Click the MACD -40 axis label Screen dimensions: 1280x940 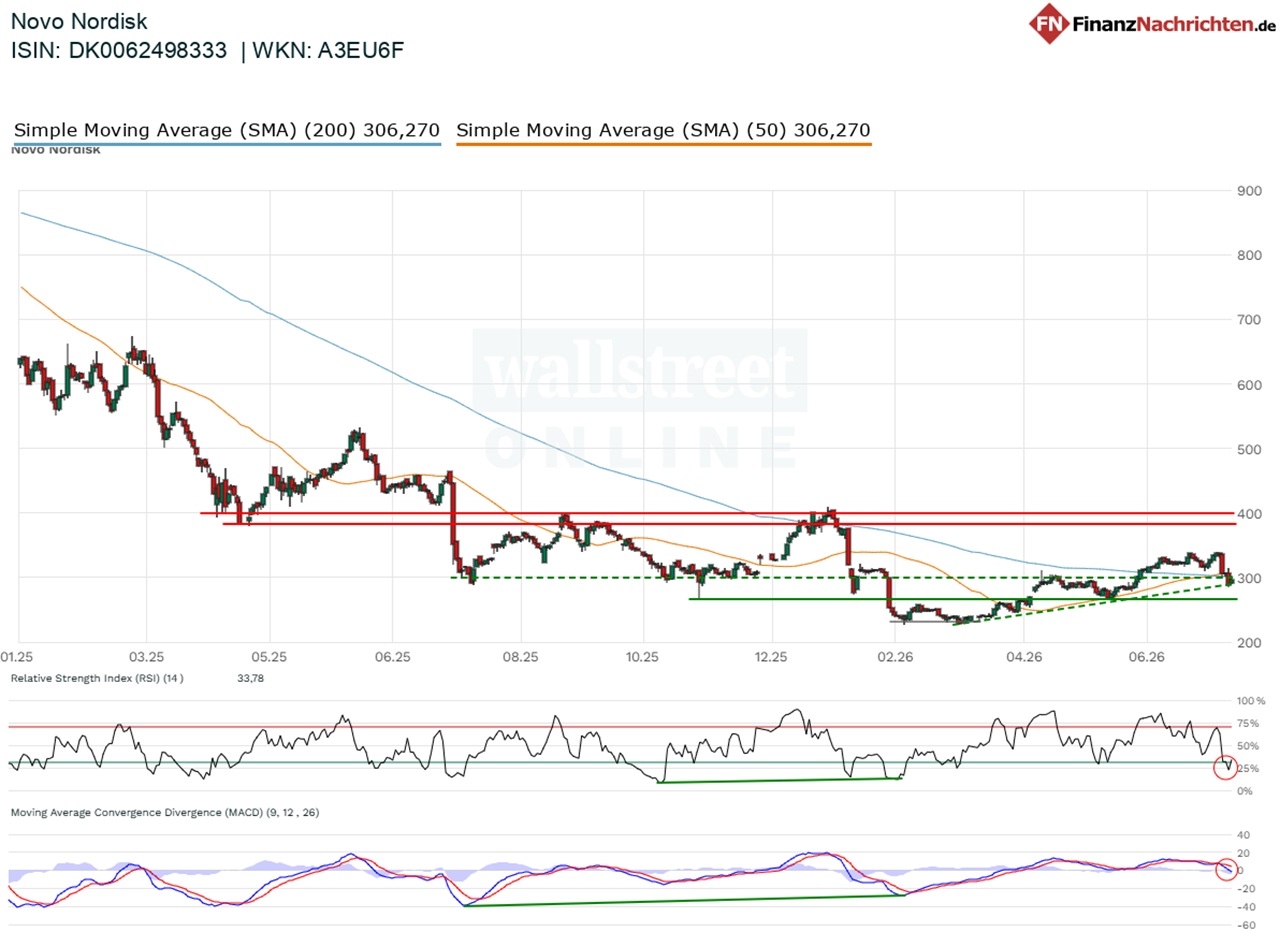click(x=1244, y=907)
